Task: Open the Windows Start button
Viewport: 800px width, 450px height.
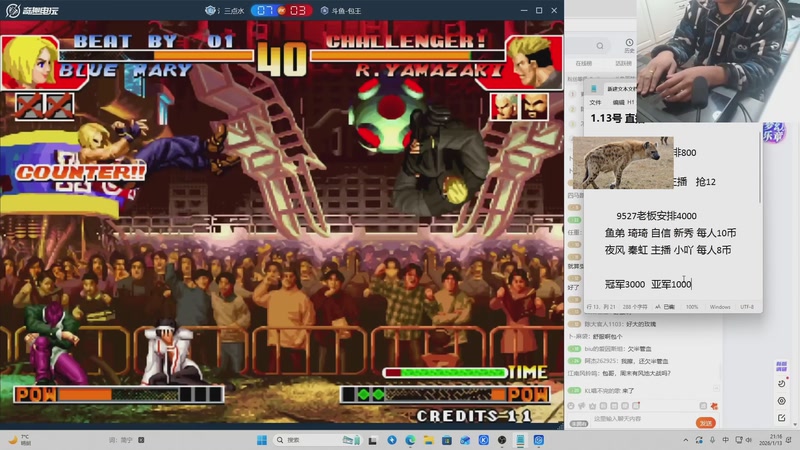Action: (x=262, y=440)
